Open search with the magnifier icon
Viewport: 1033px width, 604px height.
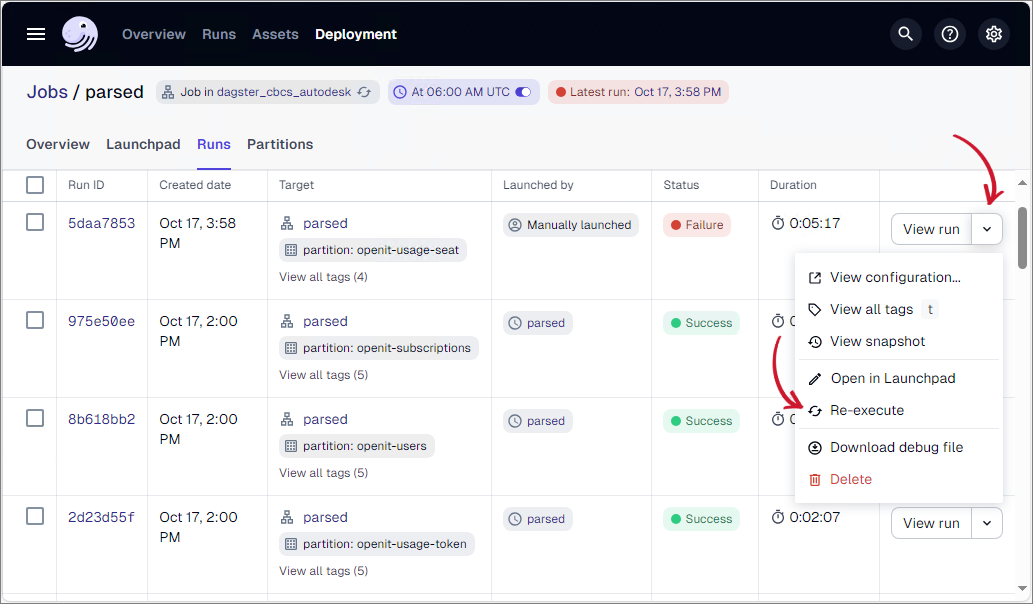point(906,34)
